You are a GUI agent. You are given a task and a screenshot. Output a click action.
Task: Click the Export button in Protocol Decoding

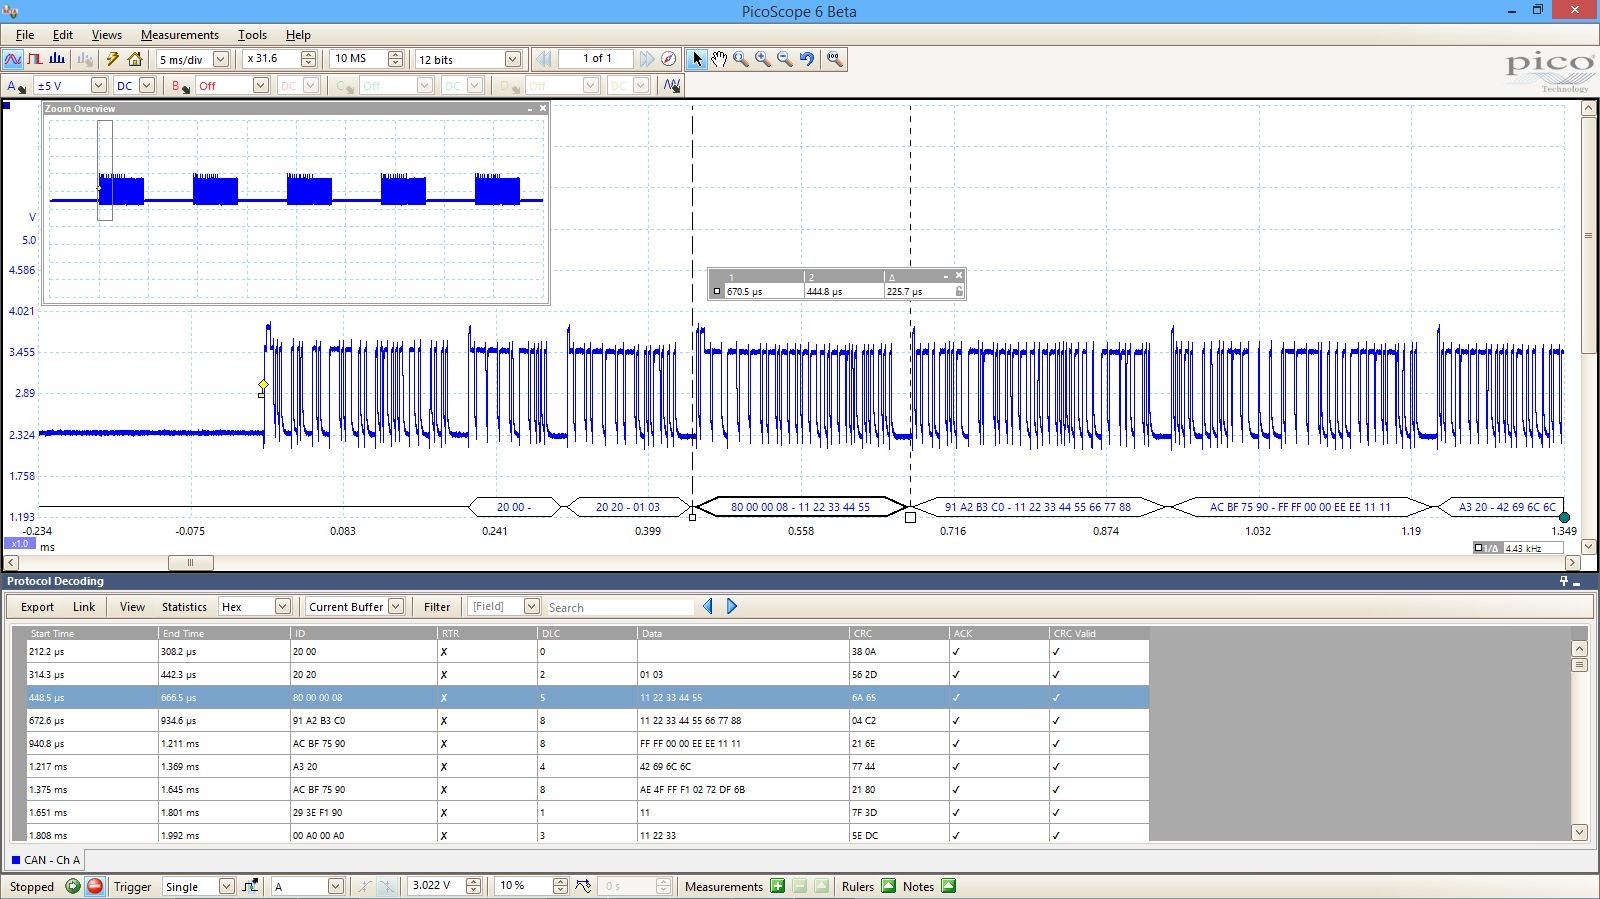37,607
